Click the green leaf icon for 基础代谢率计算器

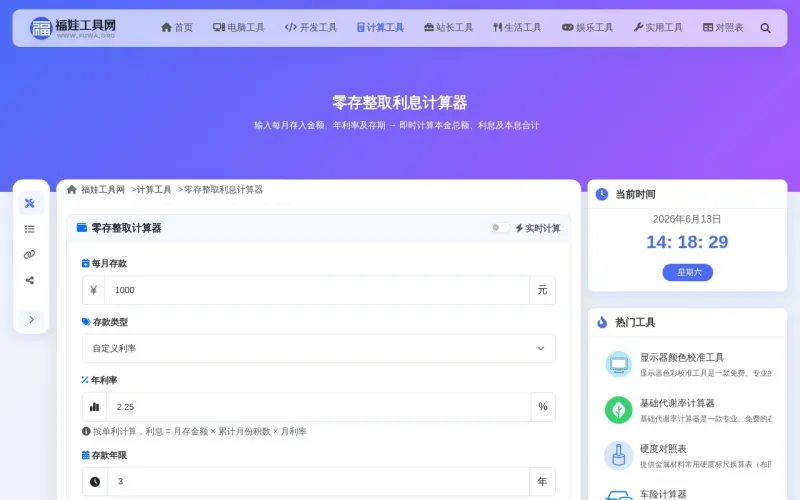(618, 410)
